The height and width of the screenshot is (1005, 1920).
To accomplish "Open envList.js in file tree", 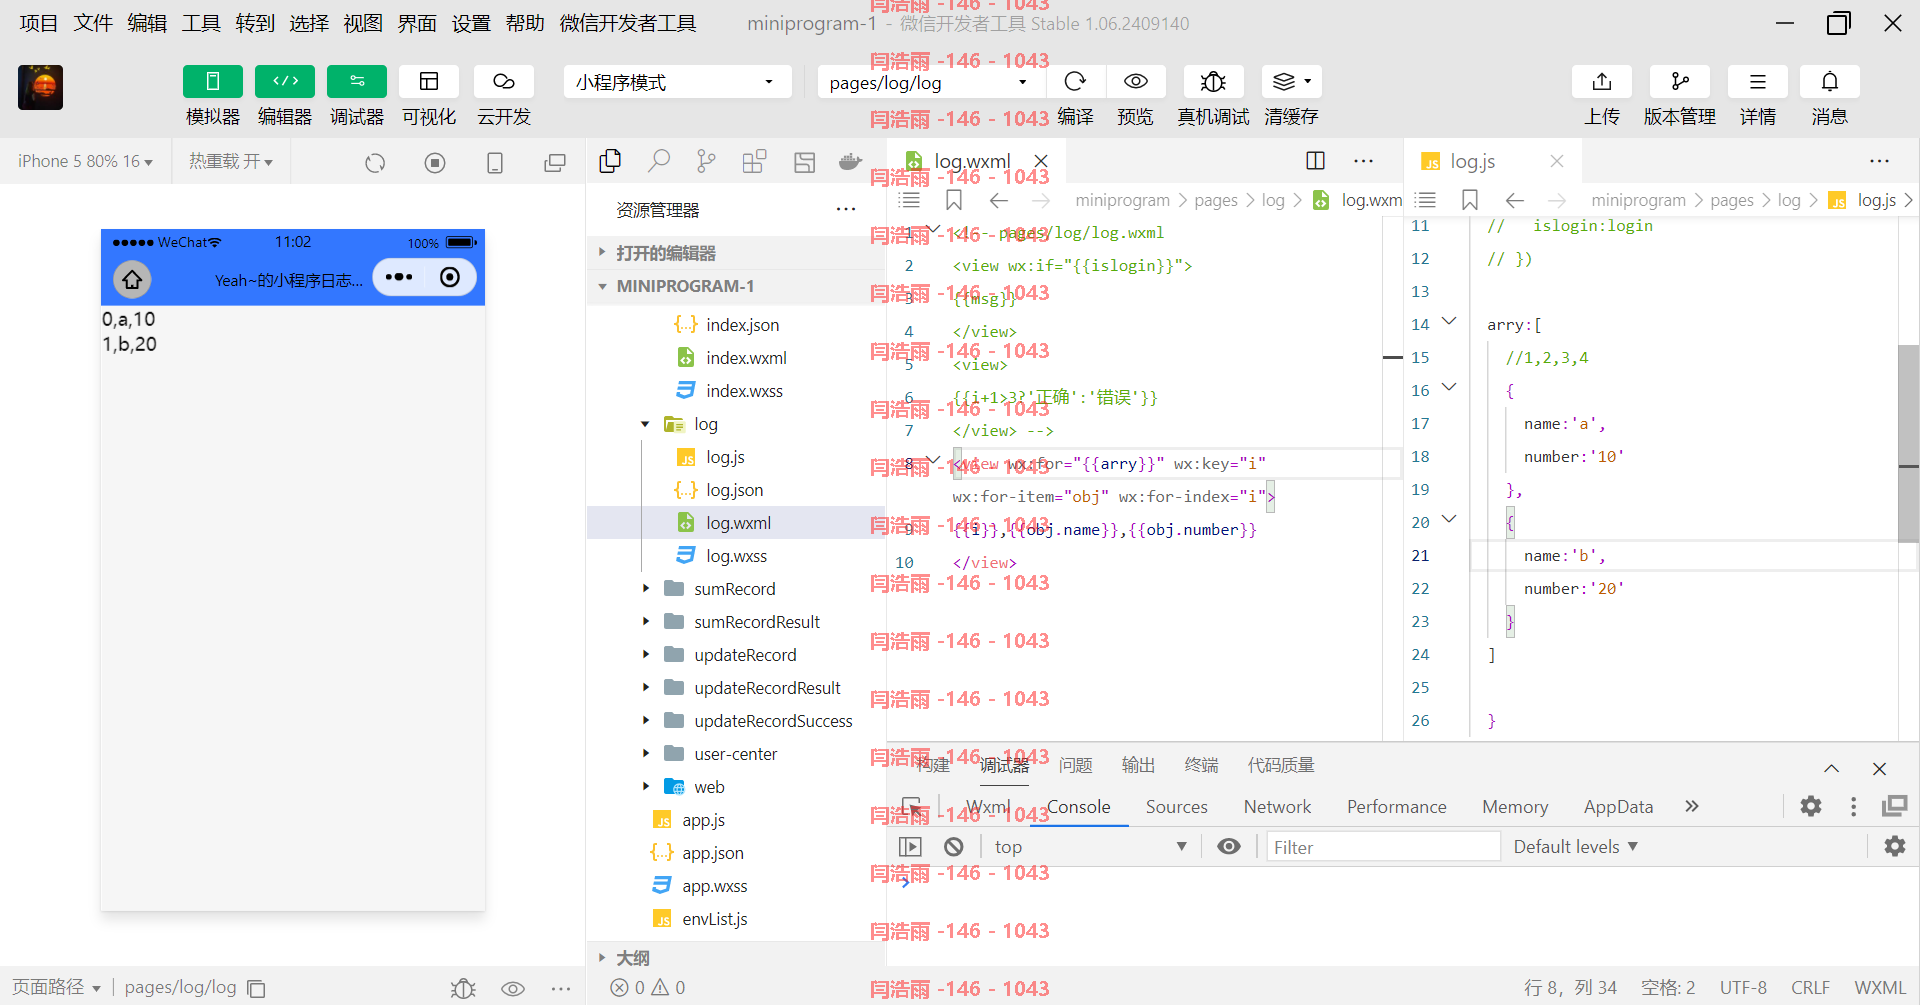I will coord(736,919).
